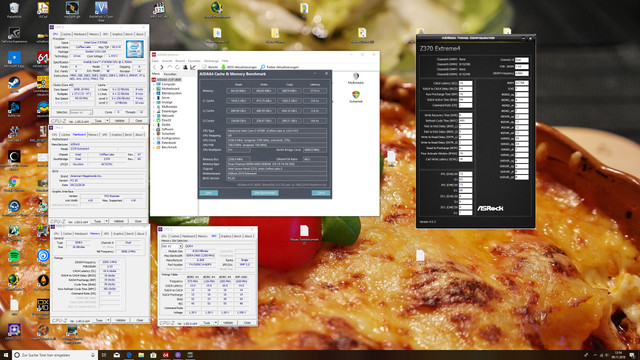Click the forward arrow in AIDA64 toolbar
The width and height of the screenshot is (640, 360).
coord(162,67)
